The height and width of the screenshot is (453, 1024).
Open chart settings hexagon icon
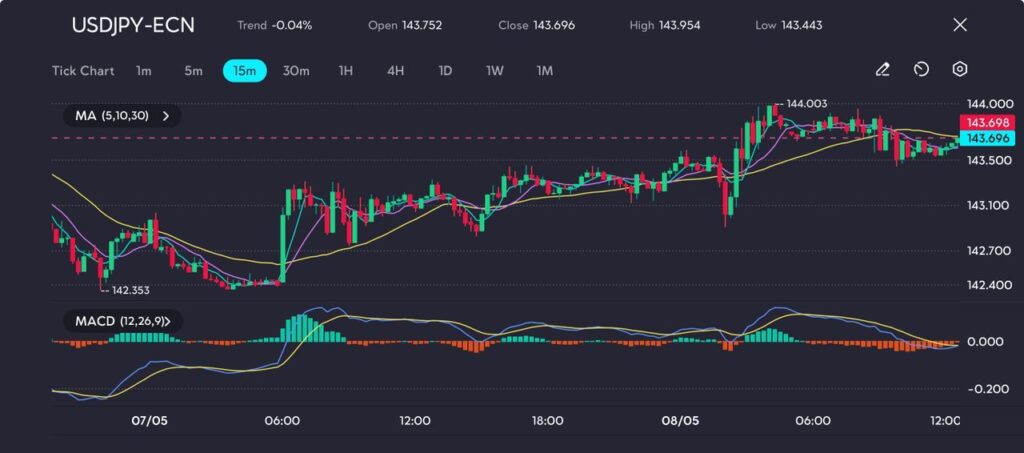(x=959, y=70)
